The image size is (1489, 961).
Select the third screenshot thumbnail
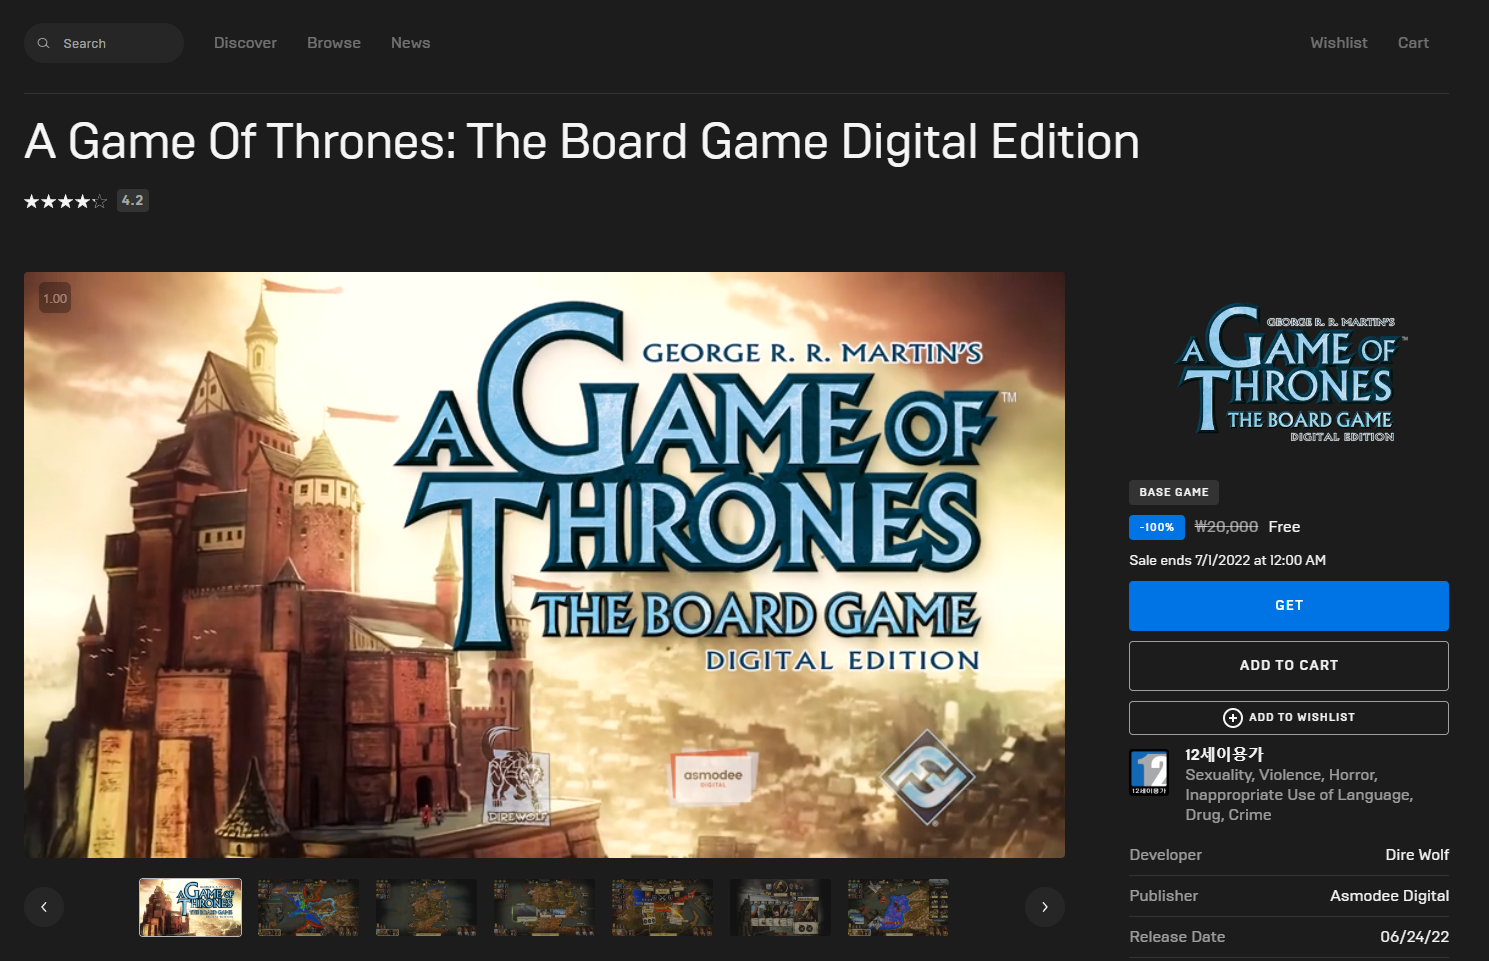[426, 907]
